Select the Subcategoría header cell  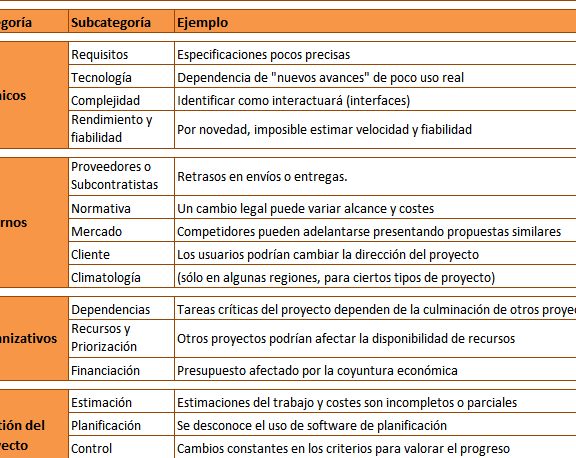point(121,22)
